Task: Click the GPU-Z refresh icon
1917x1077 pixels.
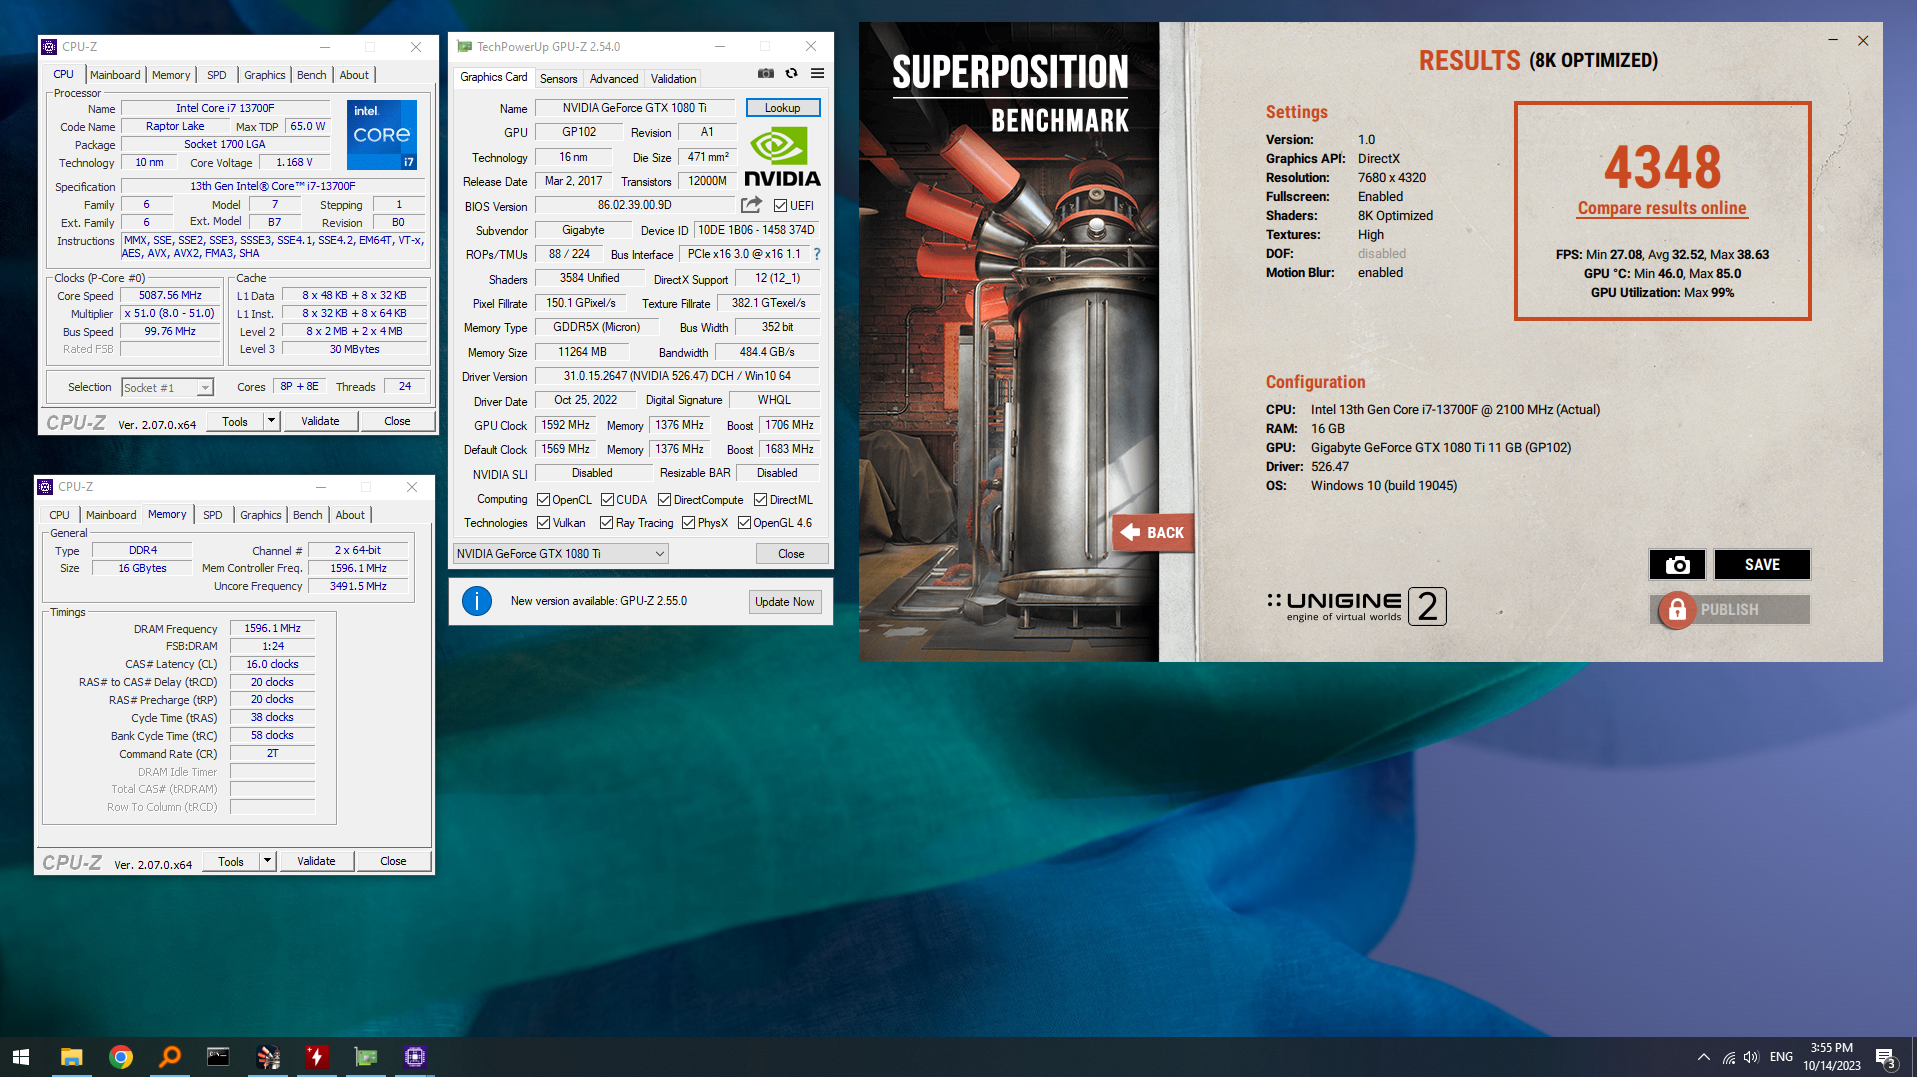Action: point(791,73)
